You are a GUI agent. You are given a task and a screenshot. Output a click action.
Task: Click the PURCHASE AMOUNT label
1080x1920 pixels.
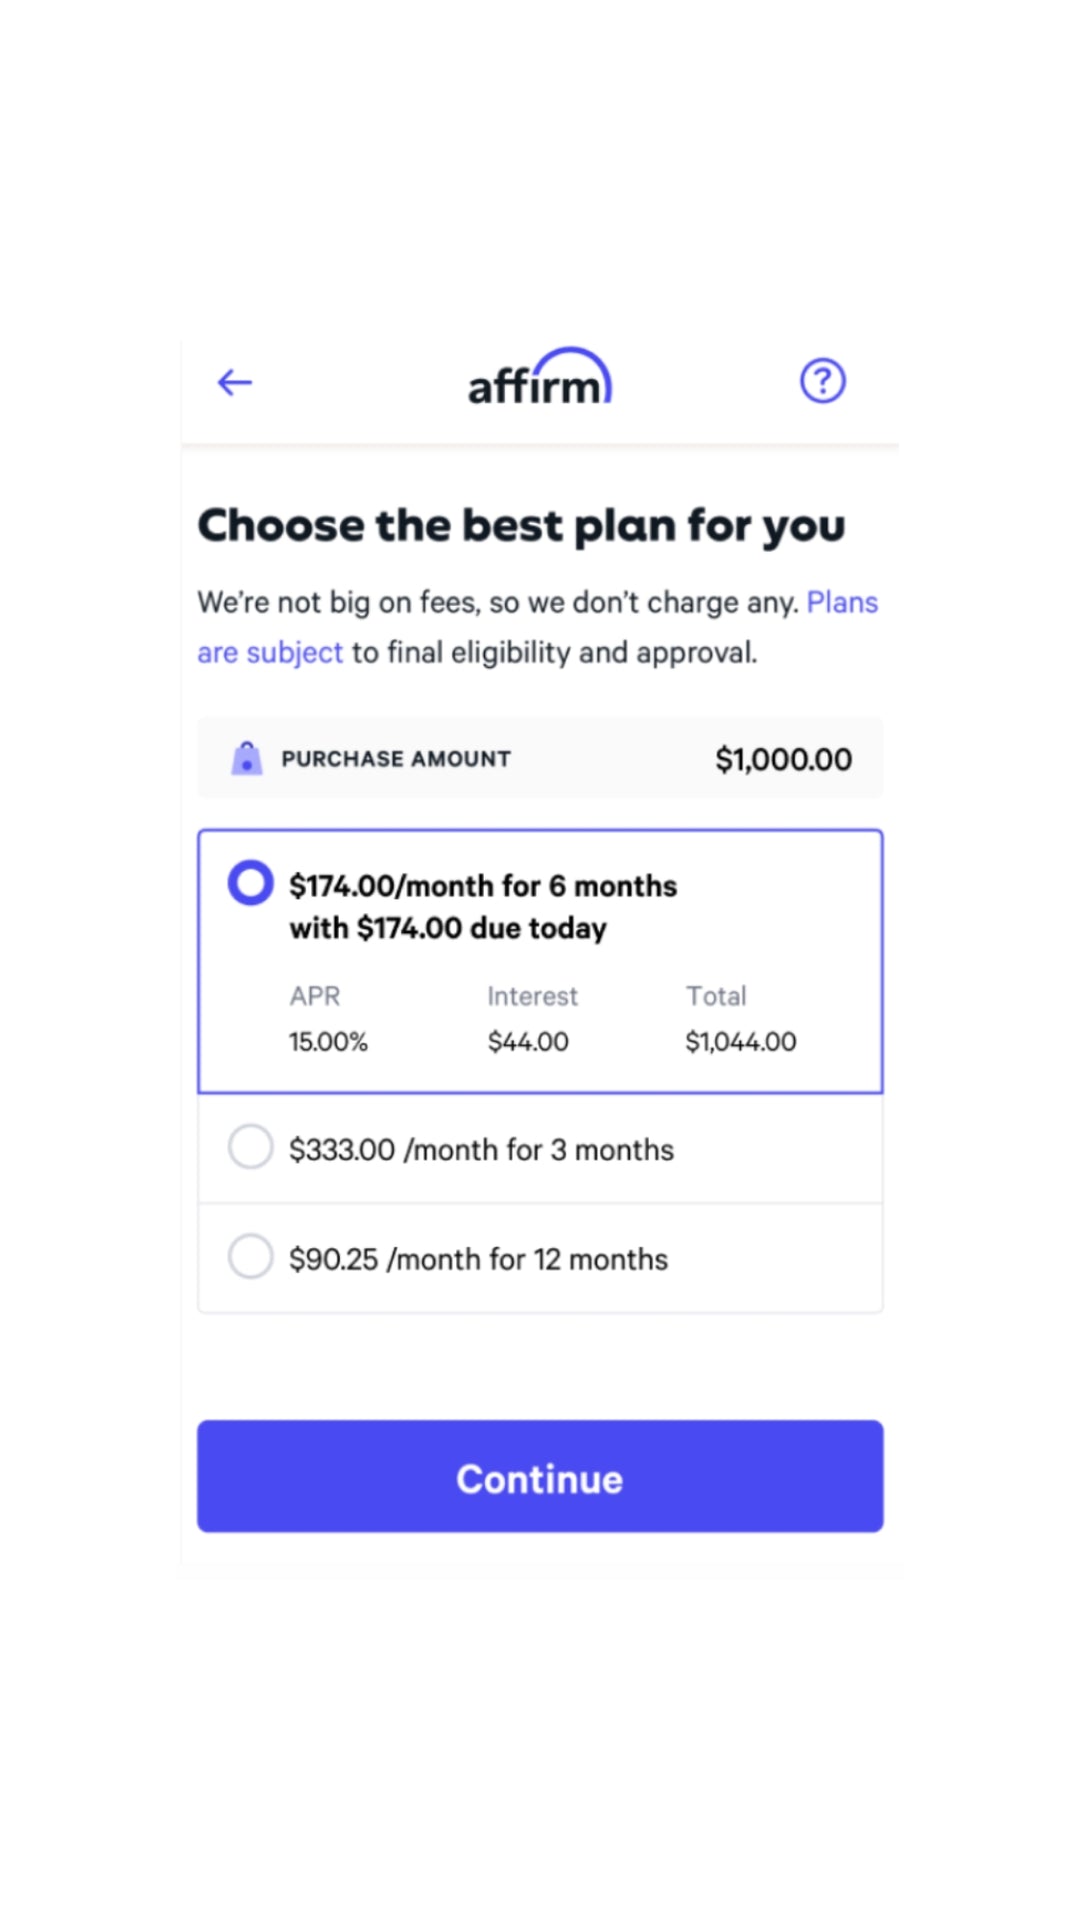(x=396, y=759)
